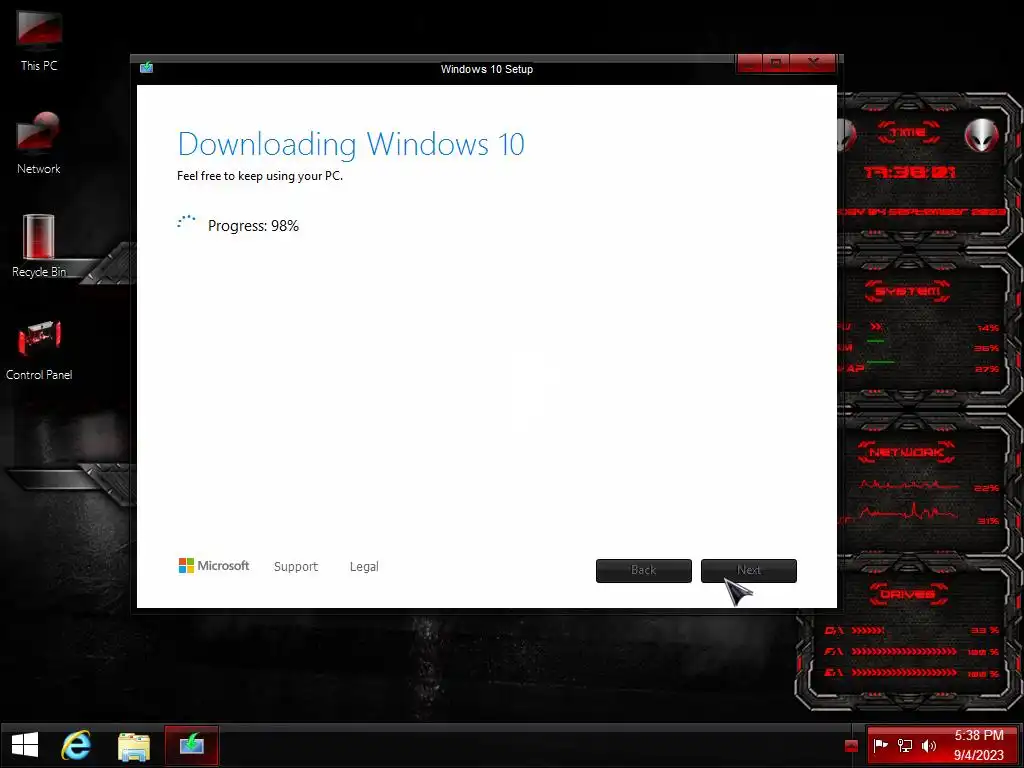
Task: Click the E:\ drive usage bar
Action: pos(904,673)
